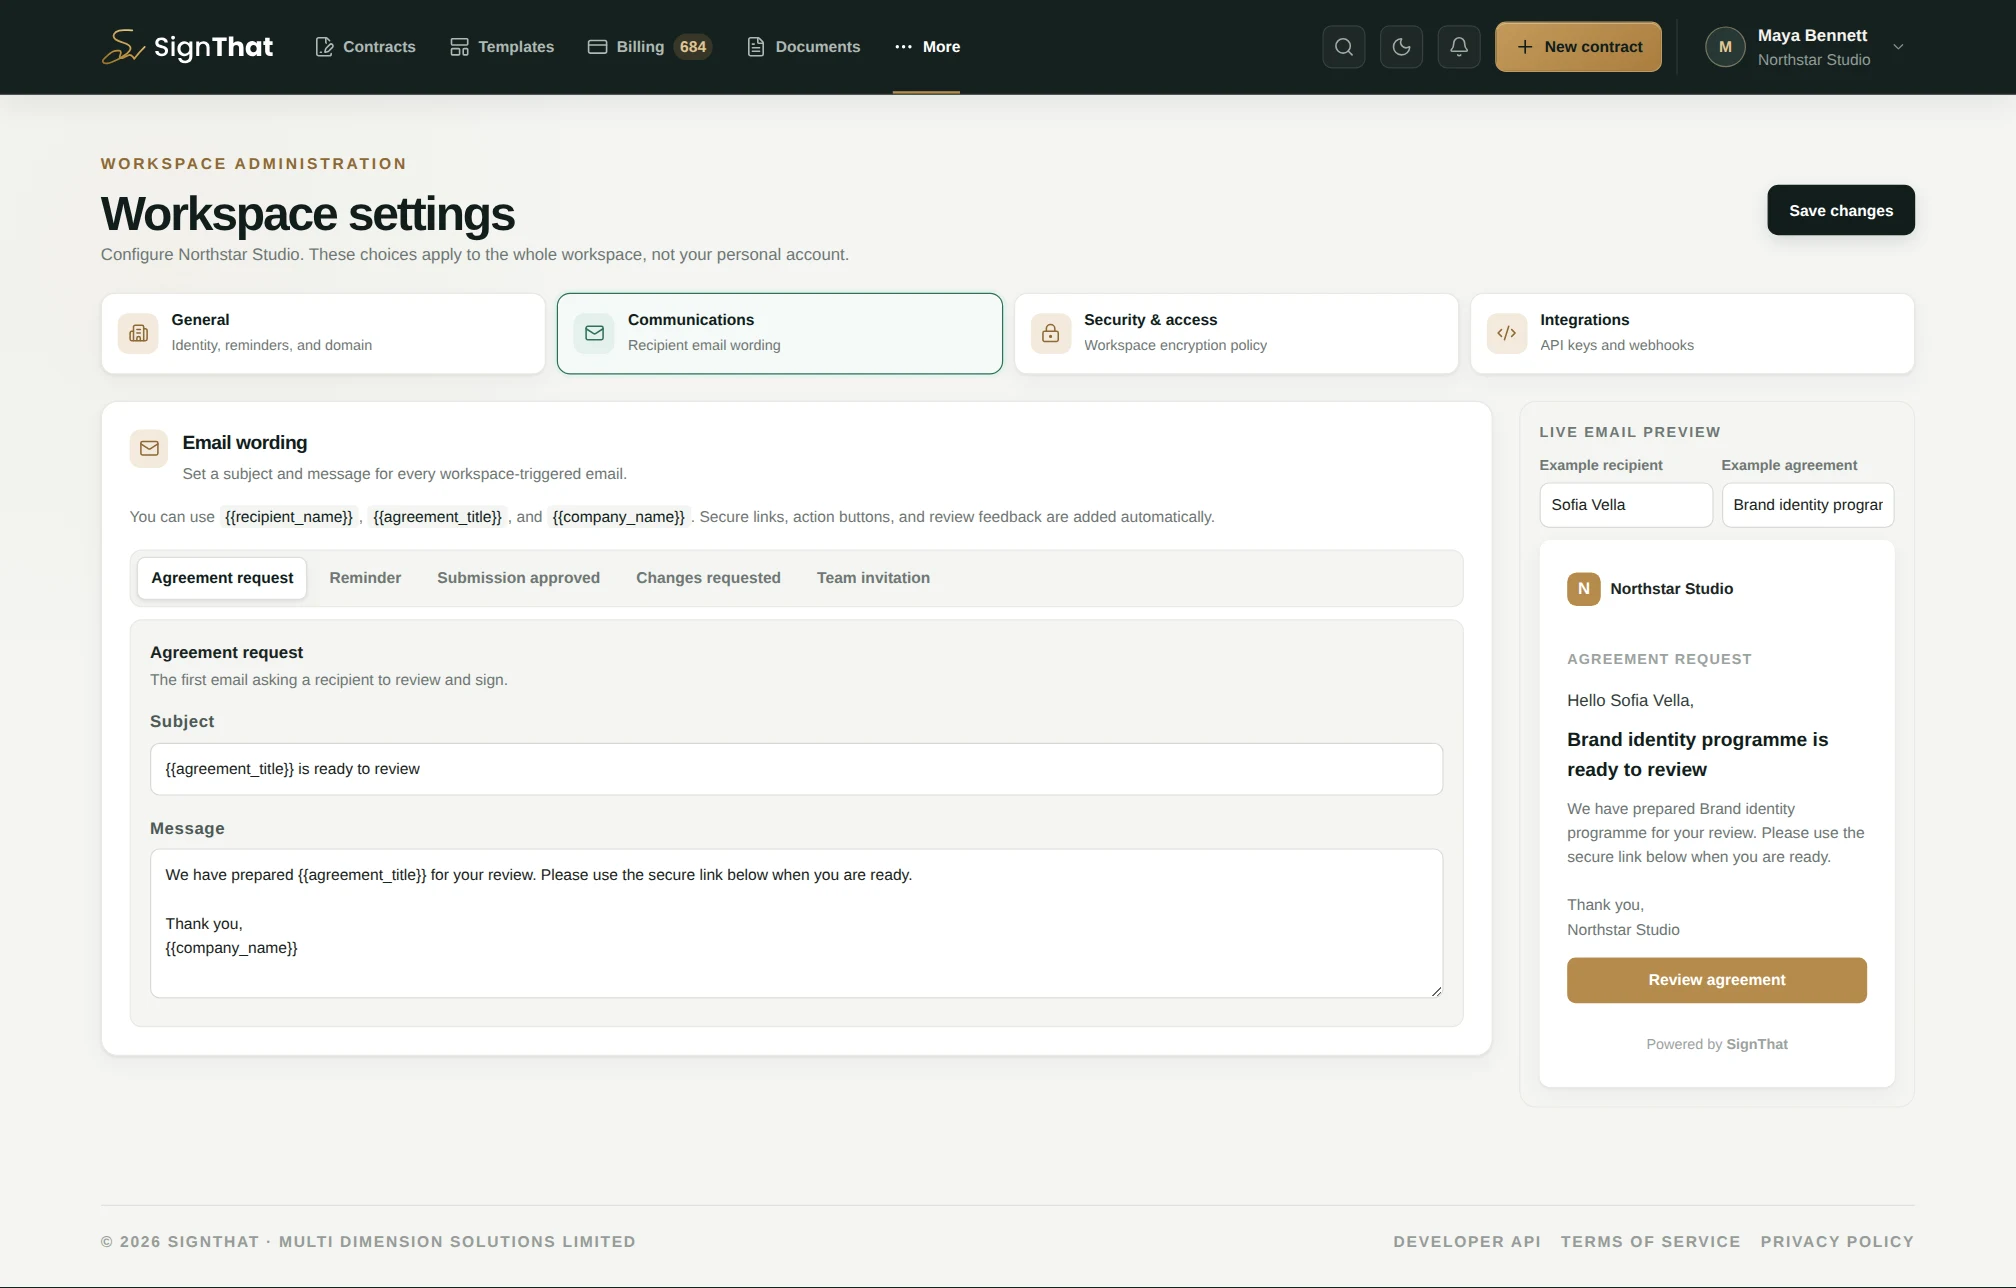Viewport: 2016px width, 1288px height.
Task: Click the Integrations code icon
Action: 1507,333
